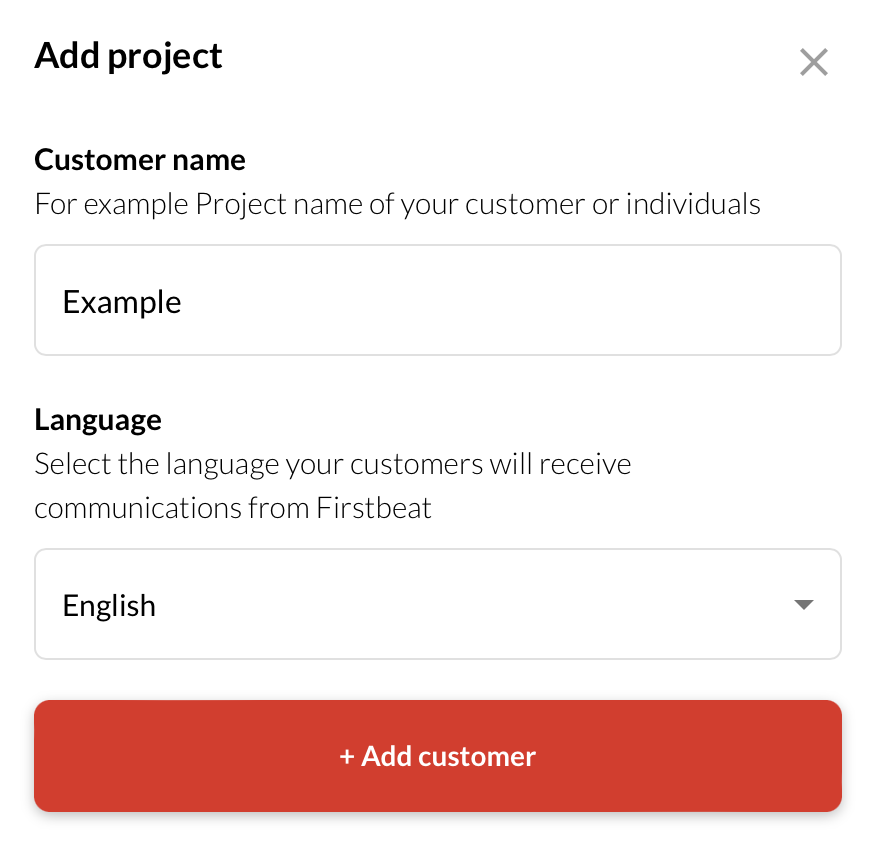Image resolution: width=874 pixels, height=844 pixels.
Task: Click the language communications helper text
Action: pyautogui.click(x=332, y=486)
